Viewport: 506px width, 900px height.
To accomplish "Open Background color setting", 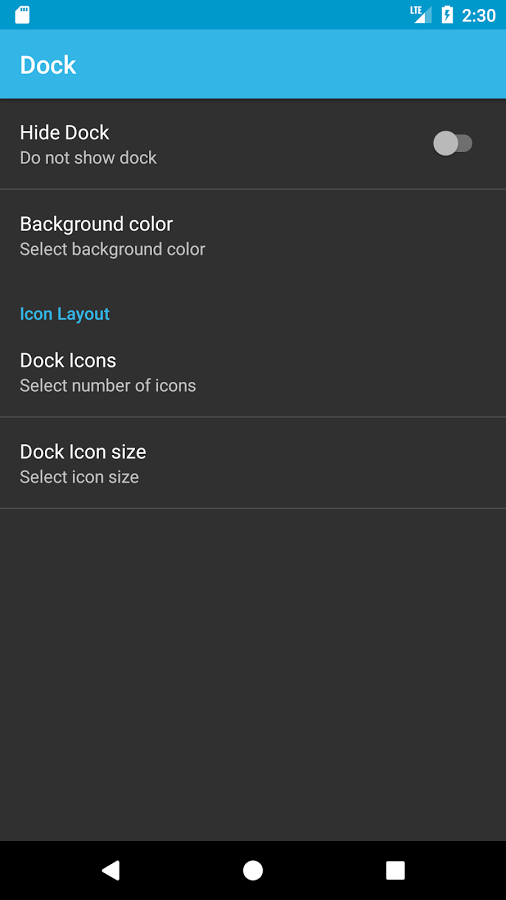I will pos(253,235).
